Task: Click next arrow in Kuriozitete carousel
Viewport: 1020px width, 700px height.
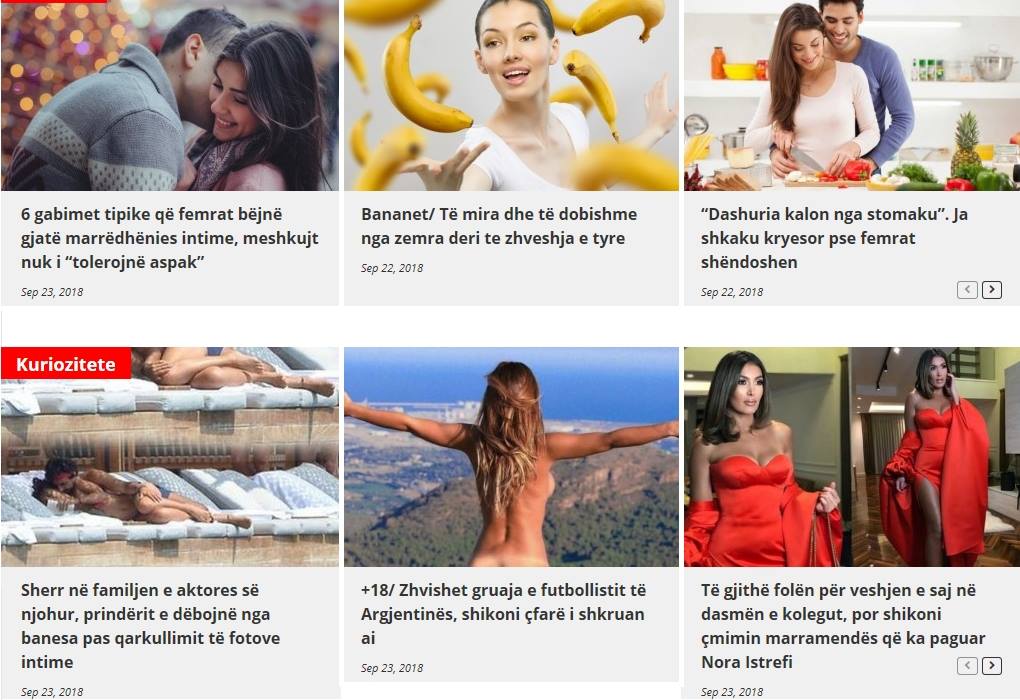Action: pyautogui.click(x=991, y=666)
